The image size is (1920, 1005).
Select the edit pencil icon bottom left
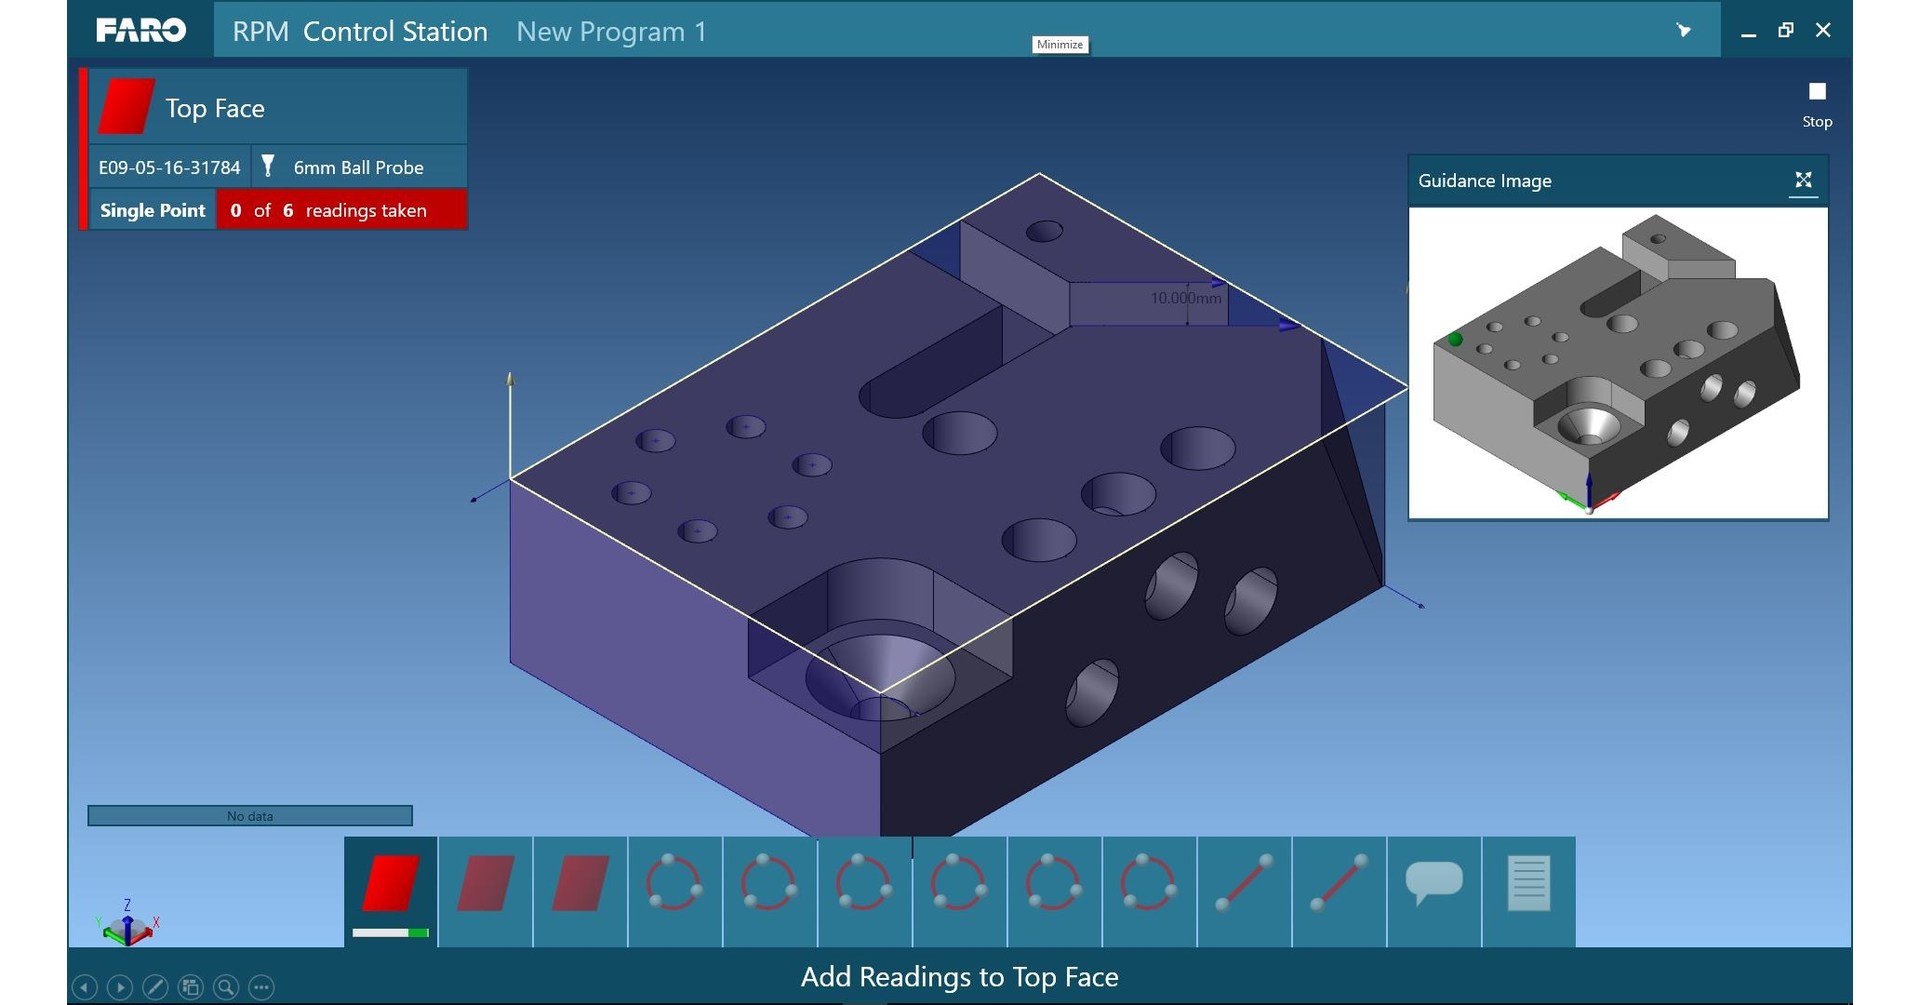coord(156,987)
